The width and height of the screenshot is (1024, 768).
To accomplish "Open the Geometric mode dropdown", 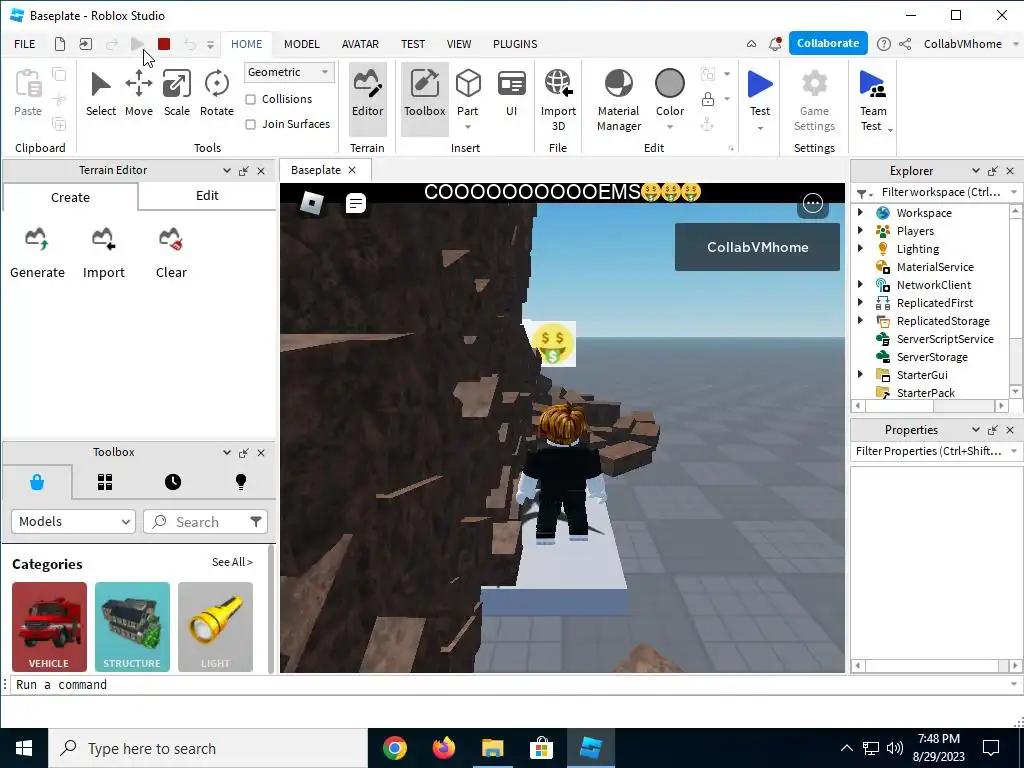I will [289, 72].
